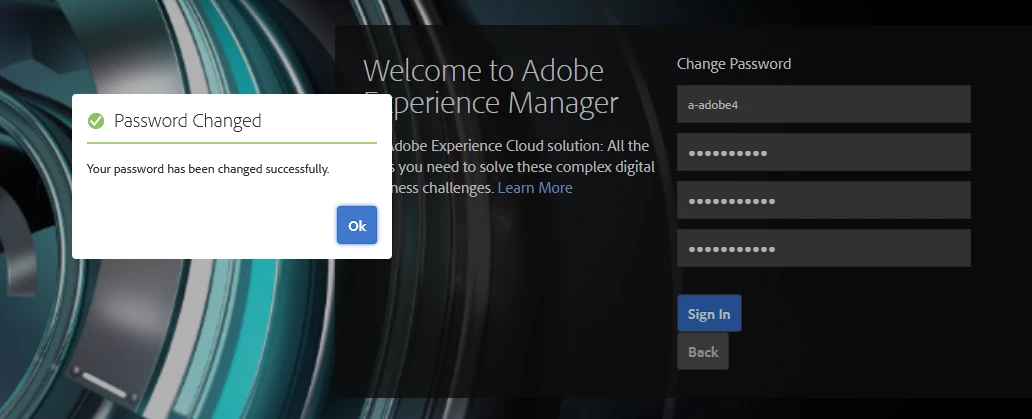Open the Learn More link

pos(535,187)
